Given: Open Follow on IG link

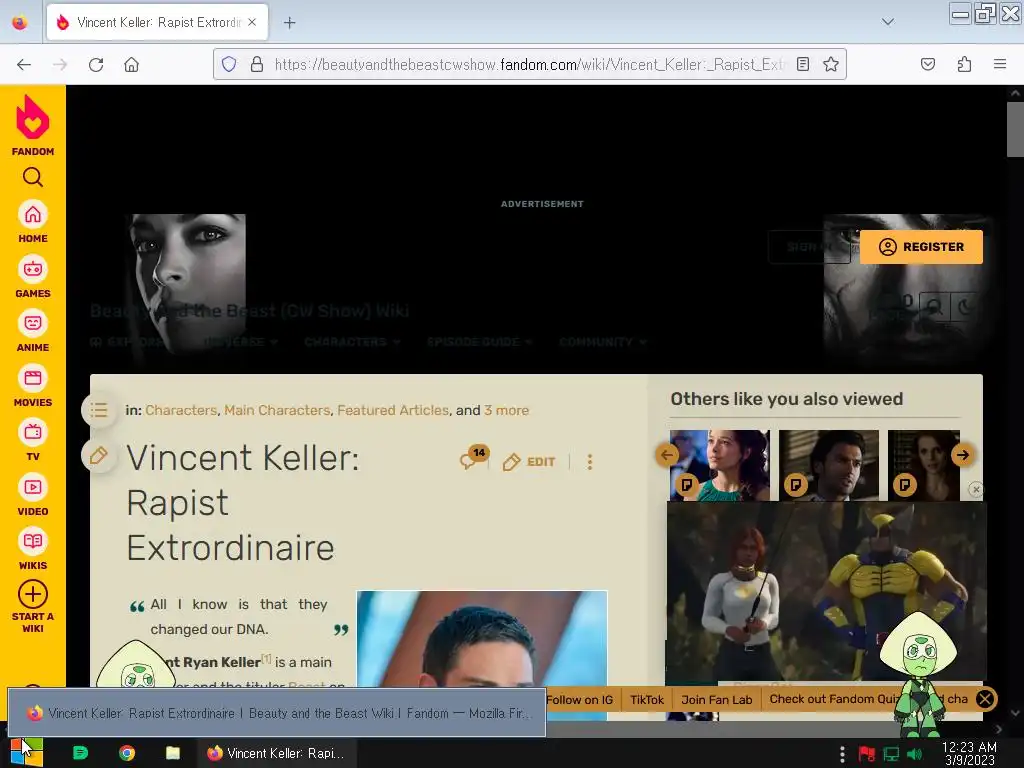Looking at the screenshot, I should pyautogui.click(x=580, y=699).
